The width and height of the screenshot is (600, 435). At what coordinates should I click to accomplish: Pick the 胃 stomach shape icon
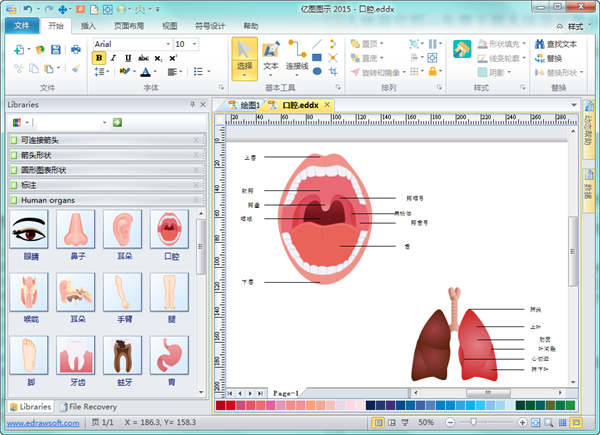[x=169, y=354]
